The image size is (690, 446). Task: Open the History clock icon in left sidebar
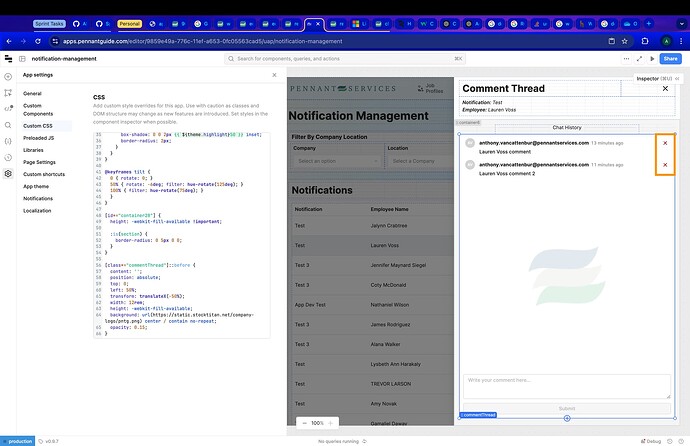pyautogui.click(x=8, y=157)
